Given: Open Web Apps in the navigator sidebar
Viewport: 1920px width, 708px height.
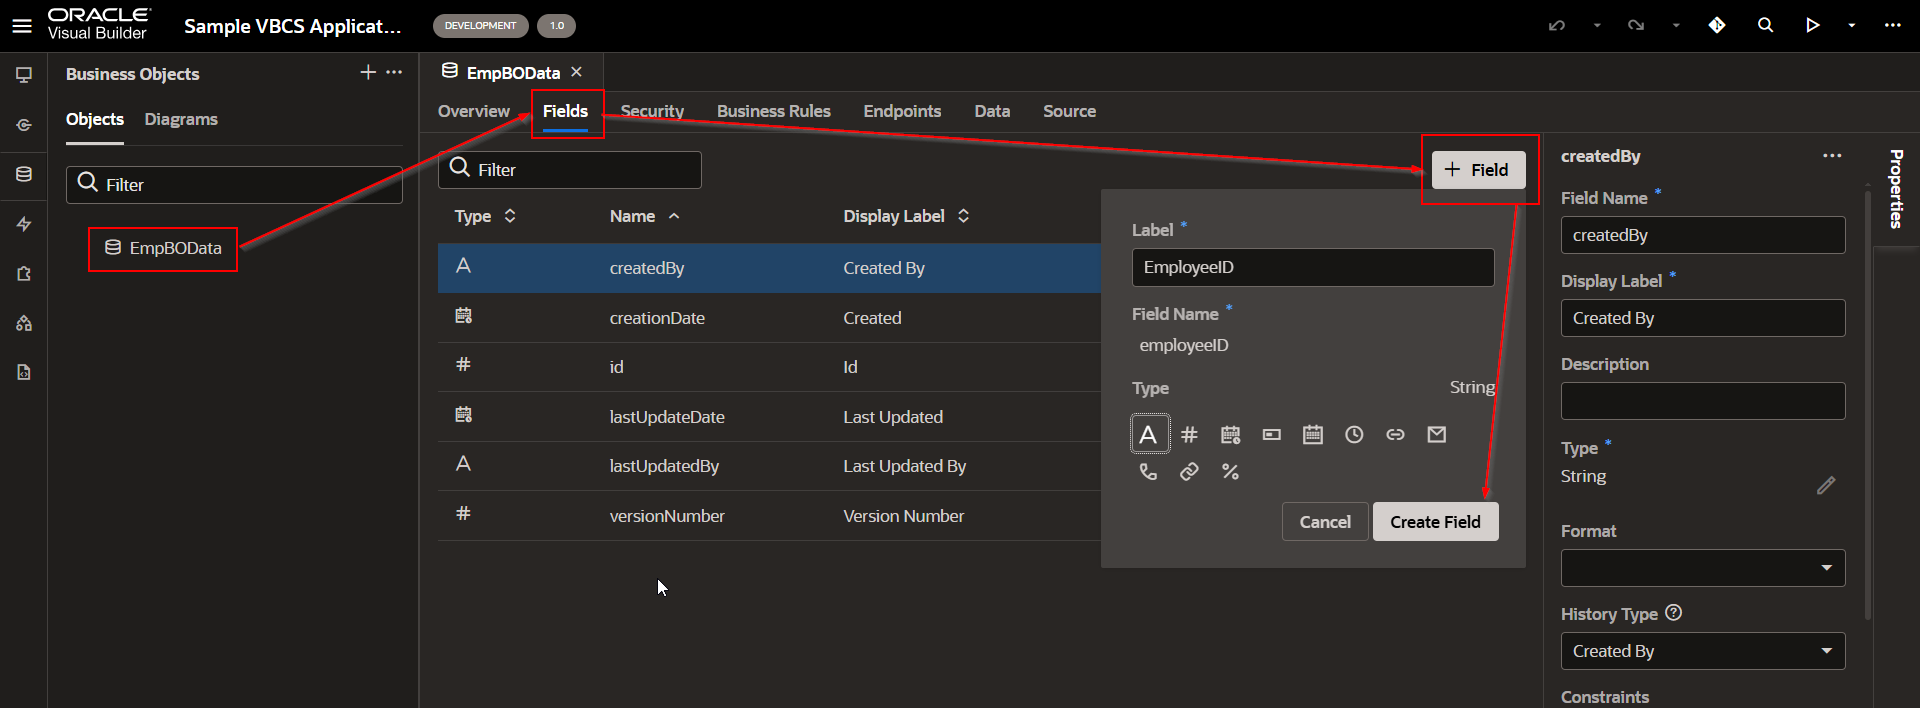Looking at the screenshot, I should tap(24, 75).
